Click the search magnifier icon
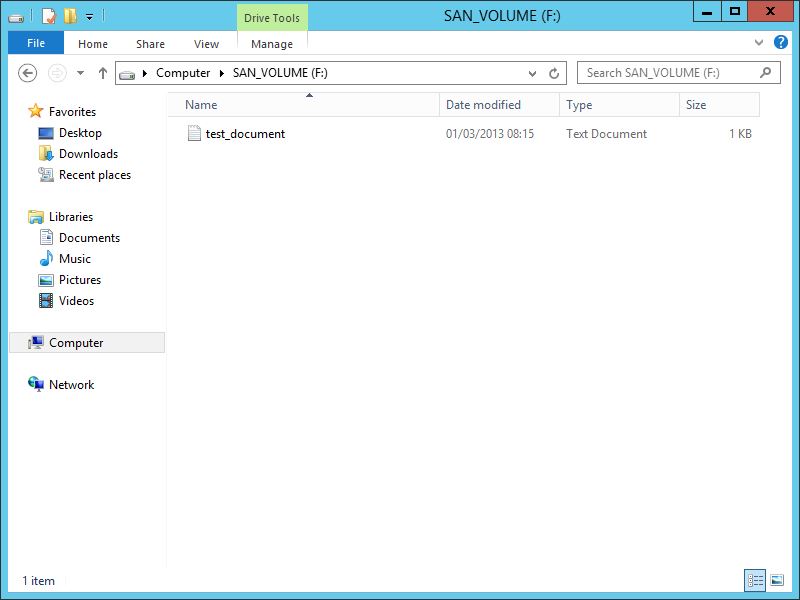The width and height of the screenshot is (800, 600). 766,73
